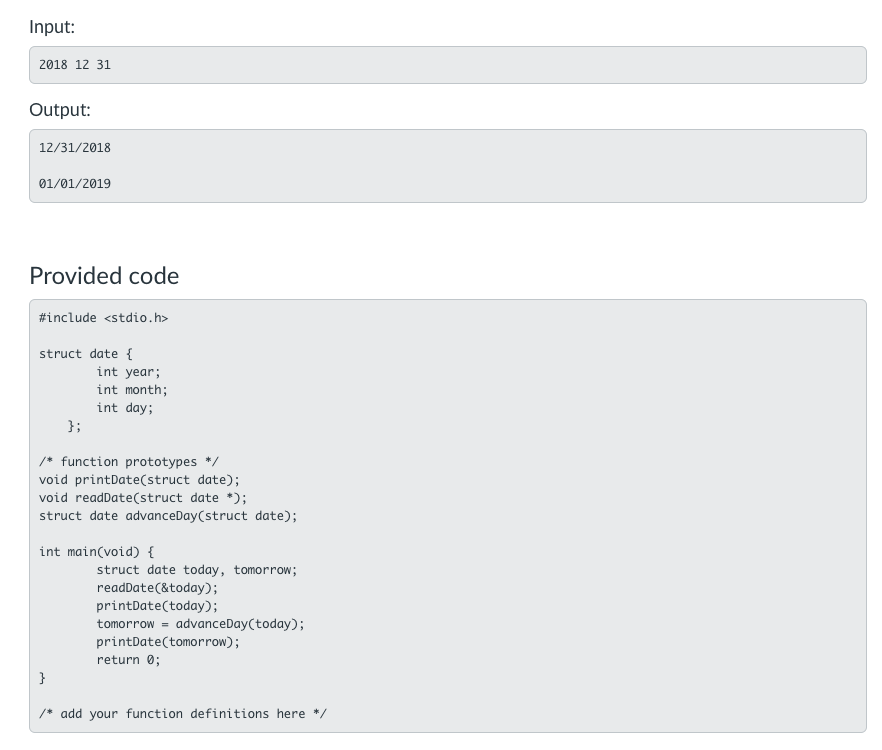882x750 pixels.
Task: Place cursor on int month; line
Action: coord(132,390)
